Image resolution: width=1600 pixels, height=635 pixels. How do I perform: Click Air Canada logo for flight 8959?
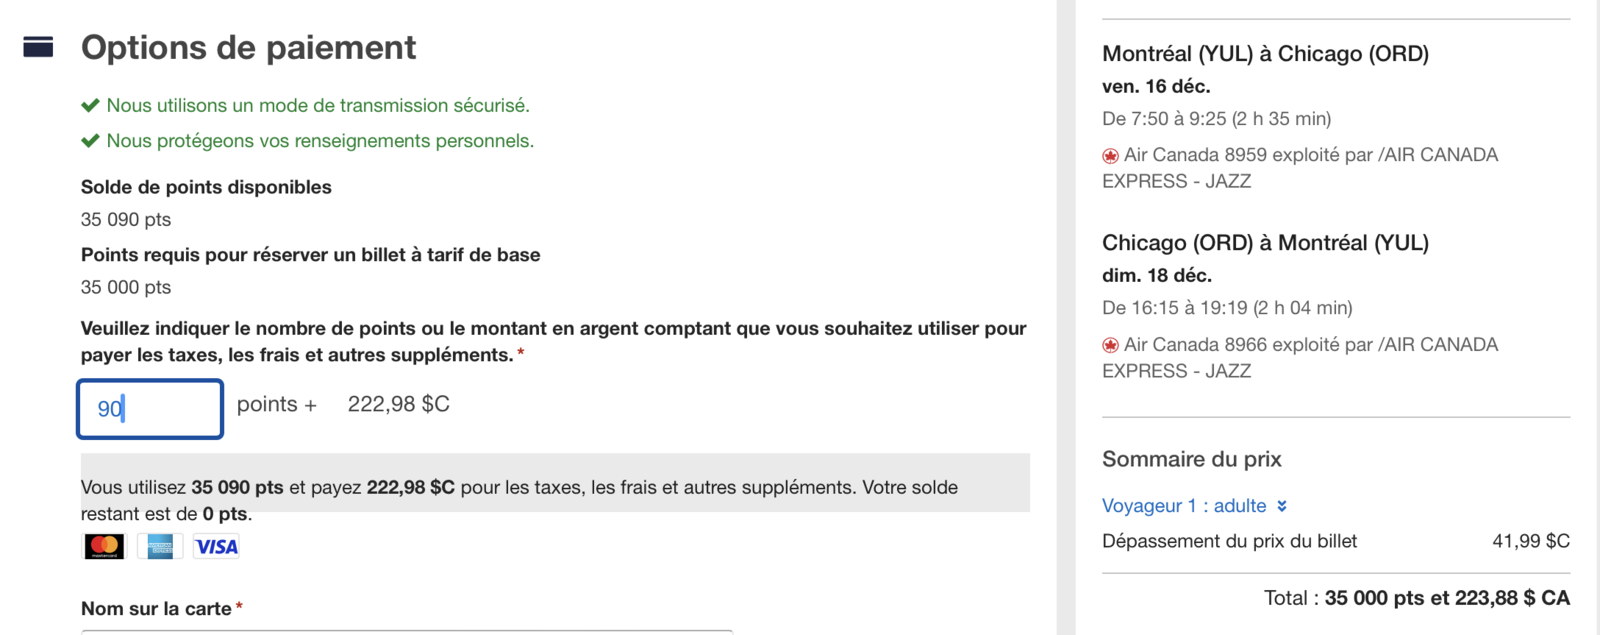click(x=1110, y=156)
